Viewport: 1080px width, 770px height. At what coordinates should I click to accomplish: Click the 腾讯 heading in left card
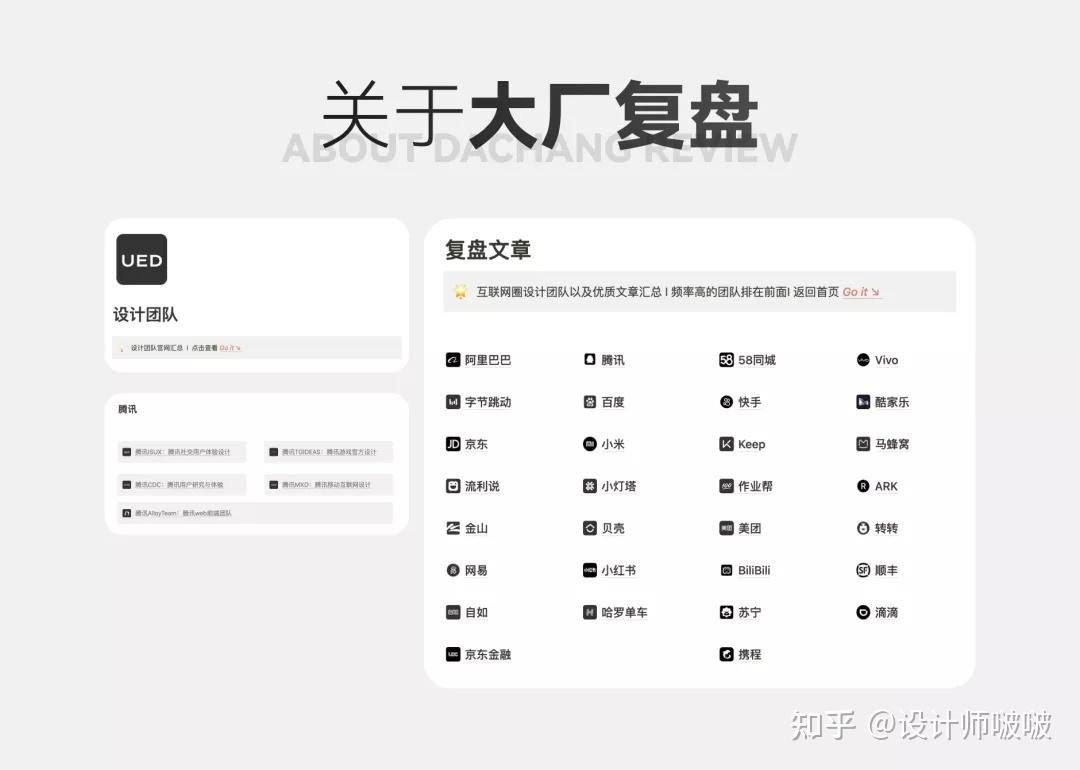[x=127, y=409]
